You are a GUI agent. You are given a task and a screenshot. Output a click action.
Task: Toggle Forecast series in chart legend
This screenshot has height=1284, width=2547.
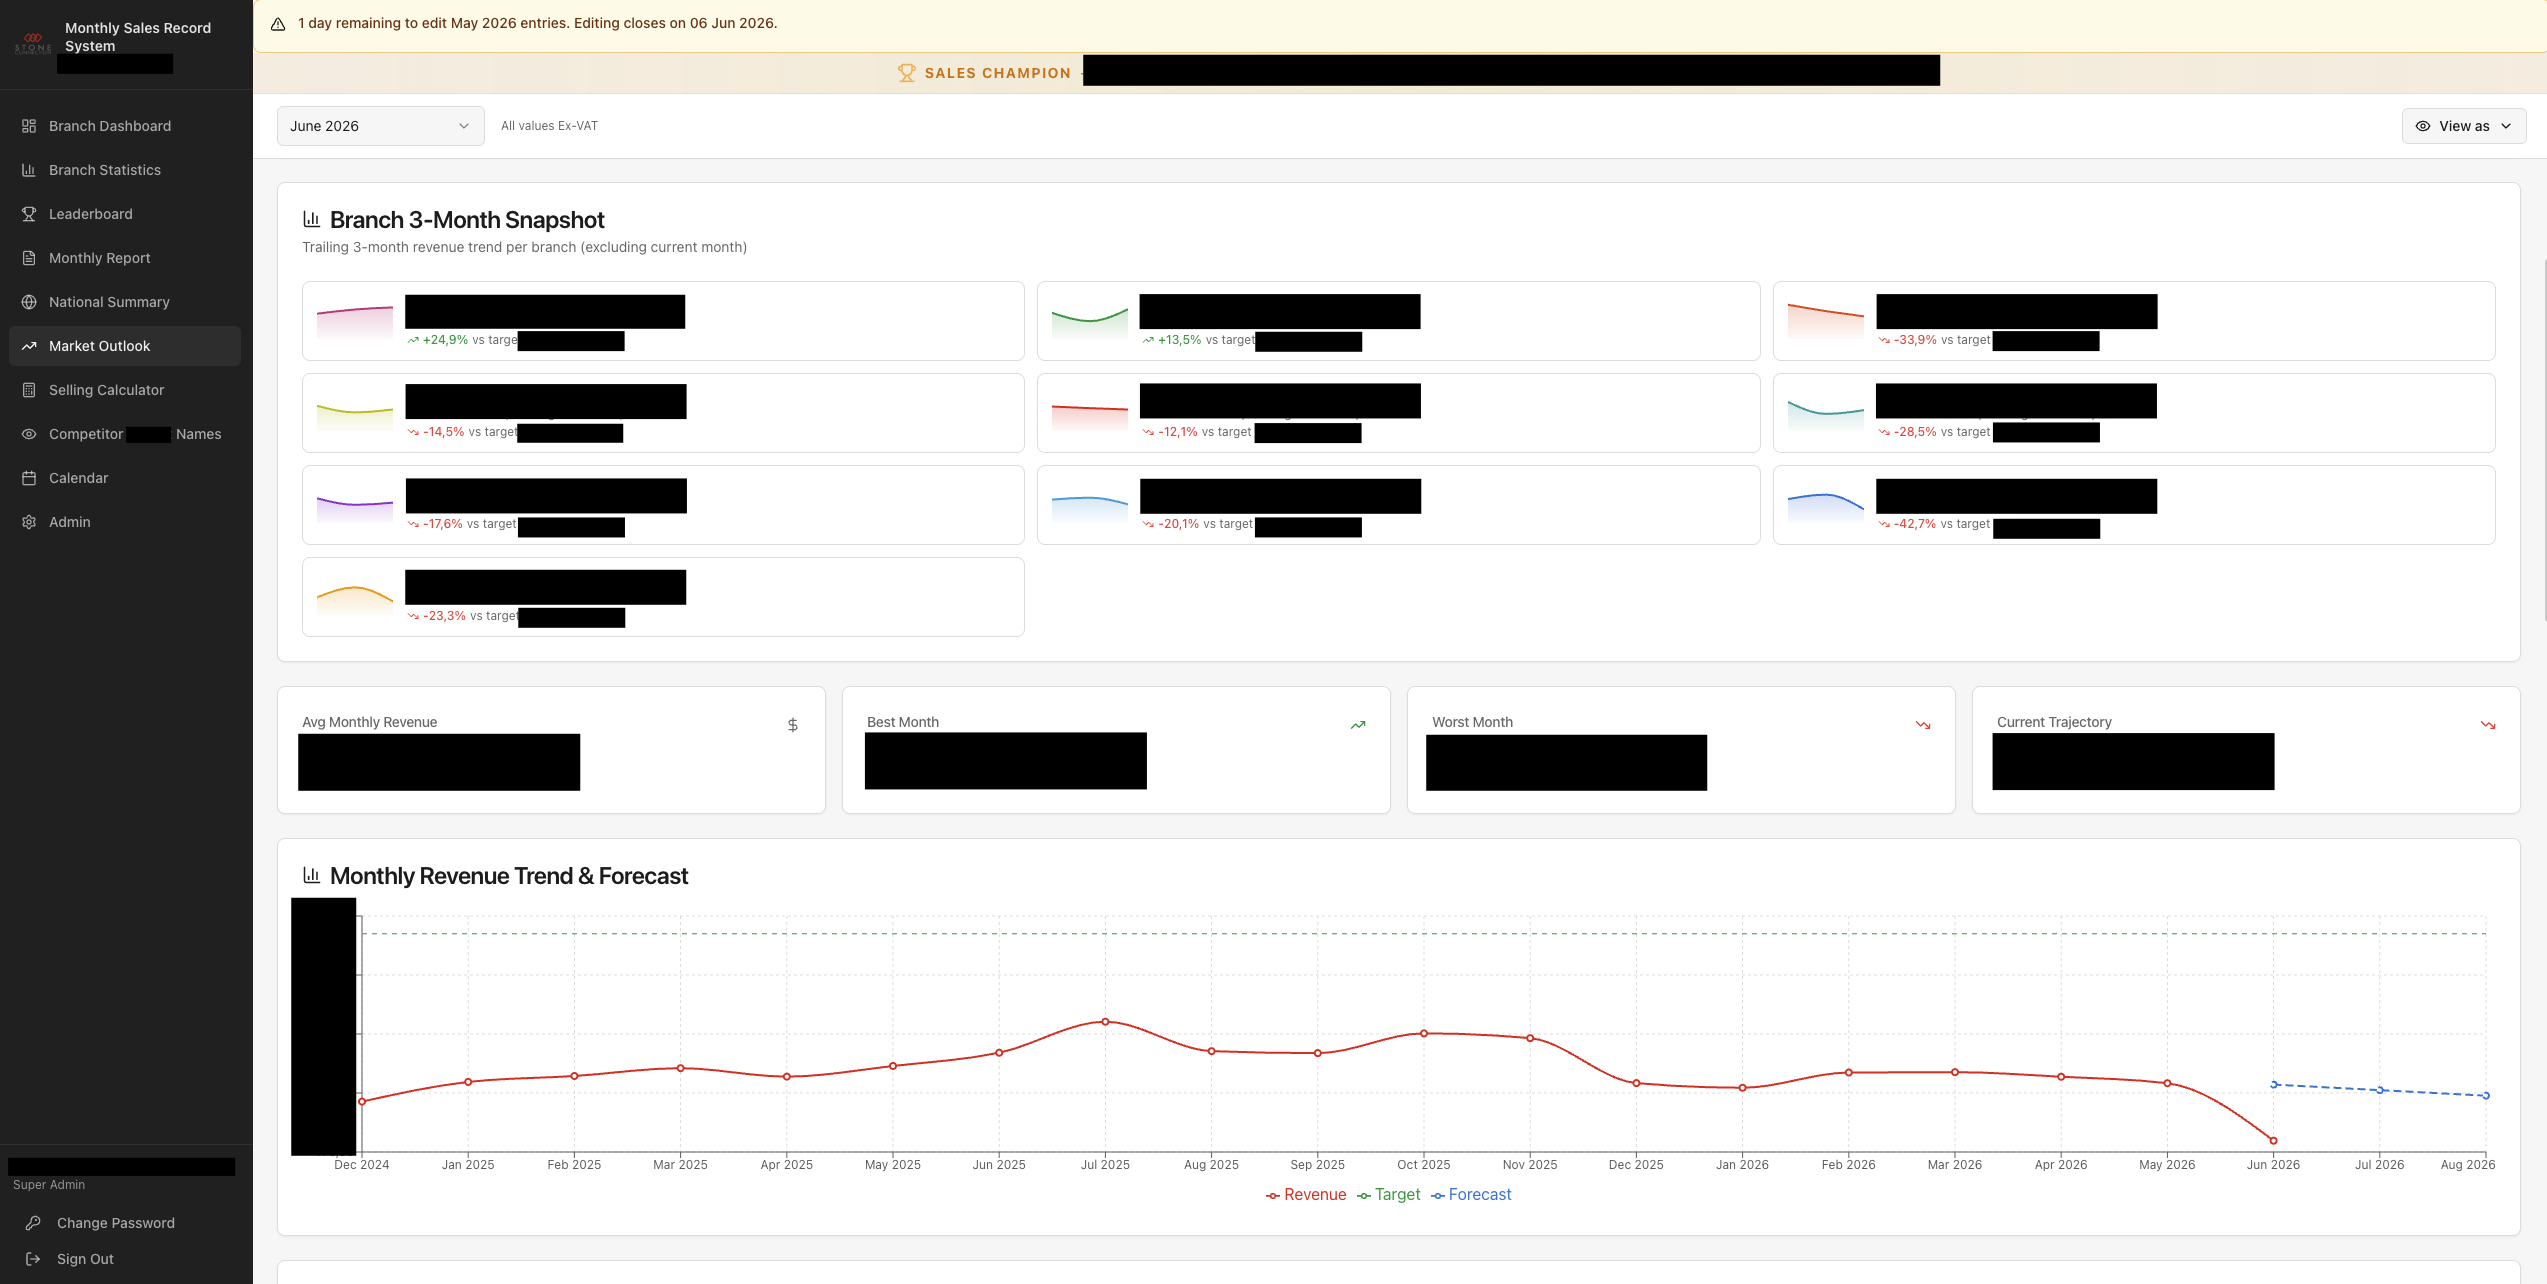pos(1471,1195)
